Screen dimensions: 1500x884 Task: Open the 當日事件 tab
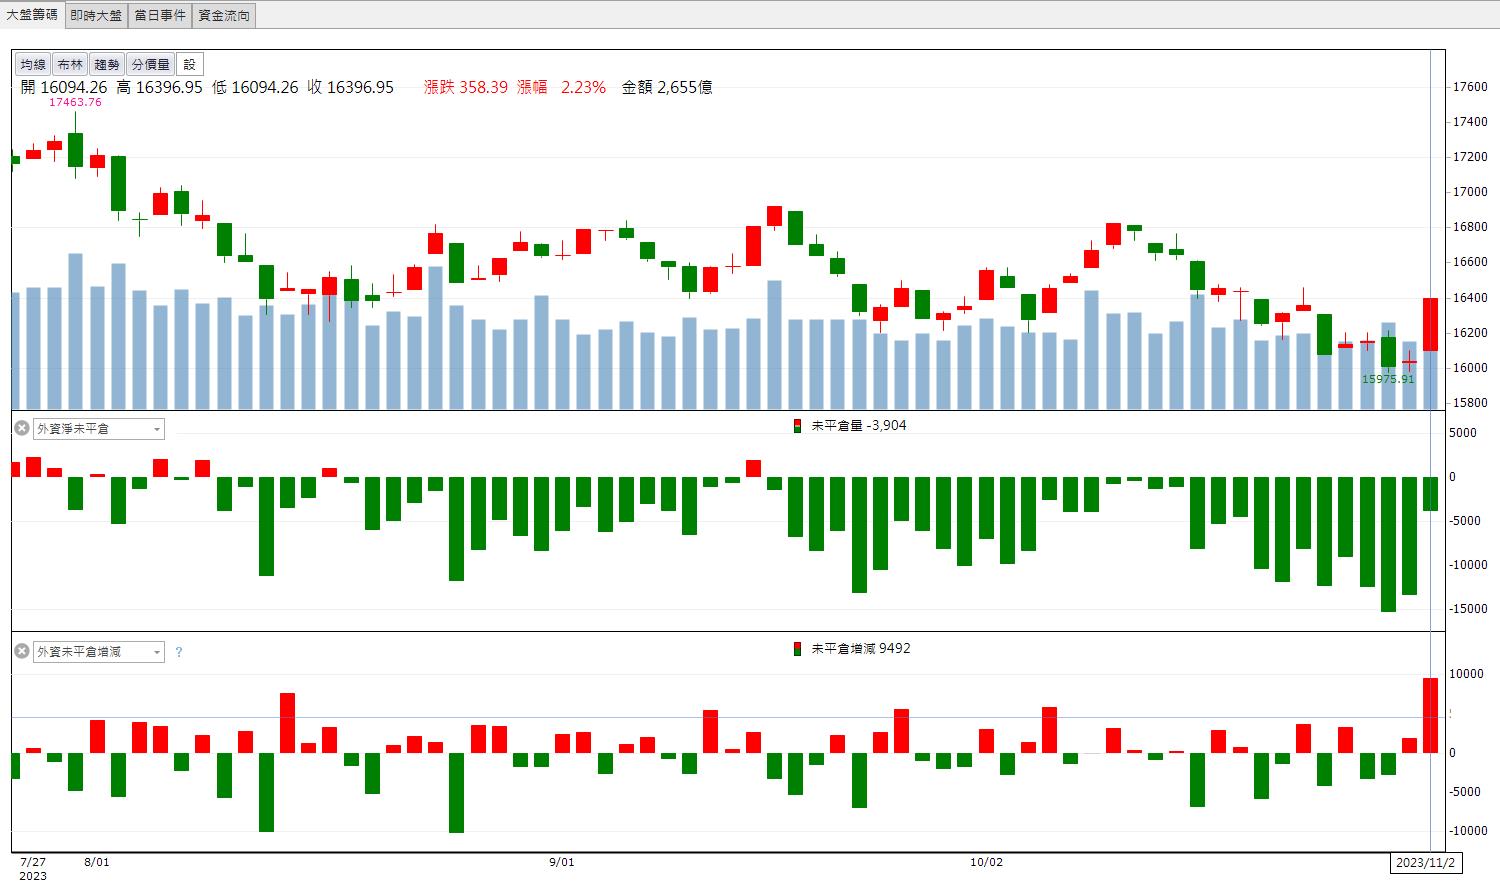coord(160,15)
